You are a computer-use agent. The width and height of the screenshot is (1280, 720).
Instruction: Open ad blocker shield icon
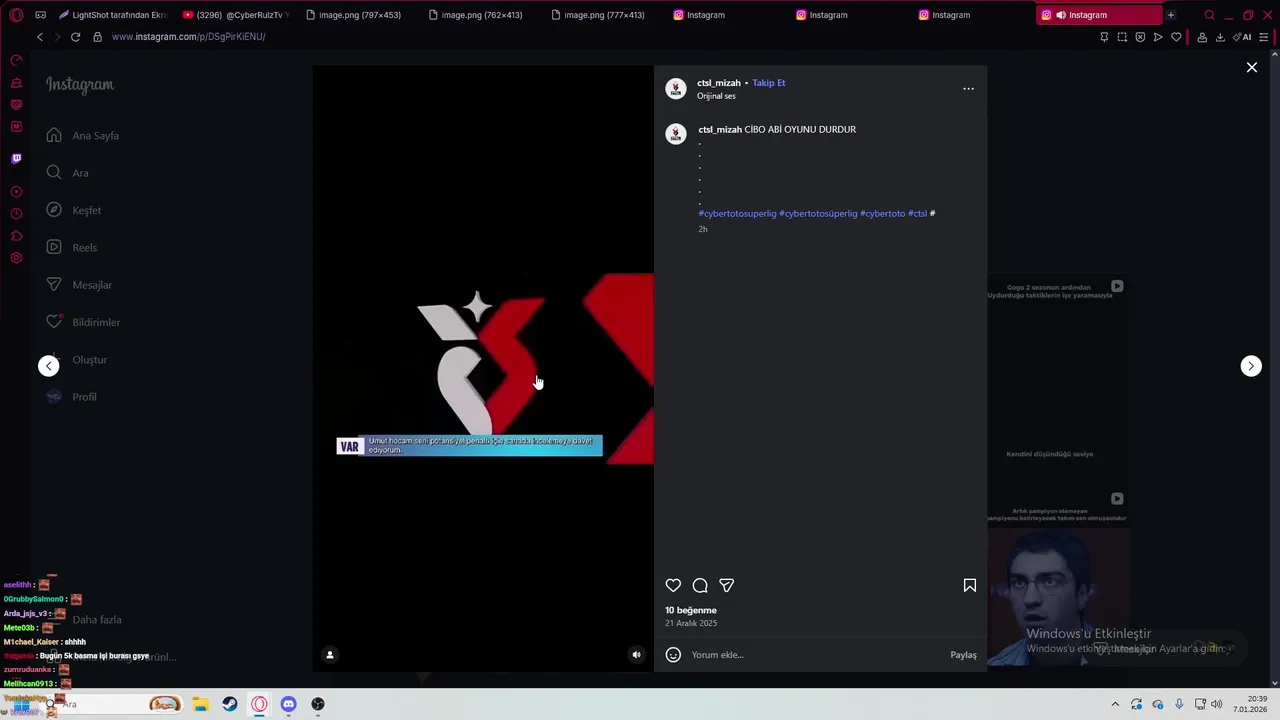tap(1140, 37)
